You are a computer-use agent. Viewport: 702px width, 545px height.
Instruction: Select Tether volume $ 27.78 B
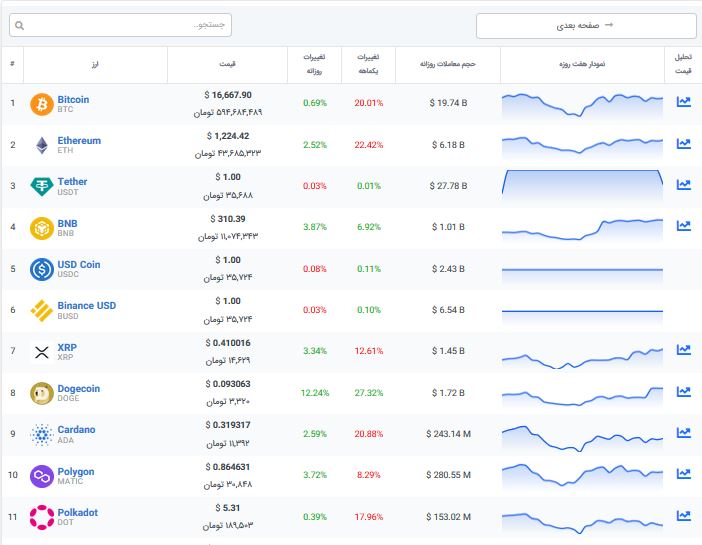[x=448, y=186]
